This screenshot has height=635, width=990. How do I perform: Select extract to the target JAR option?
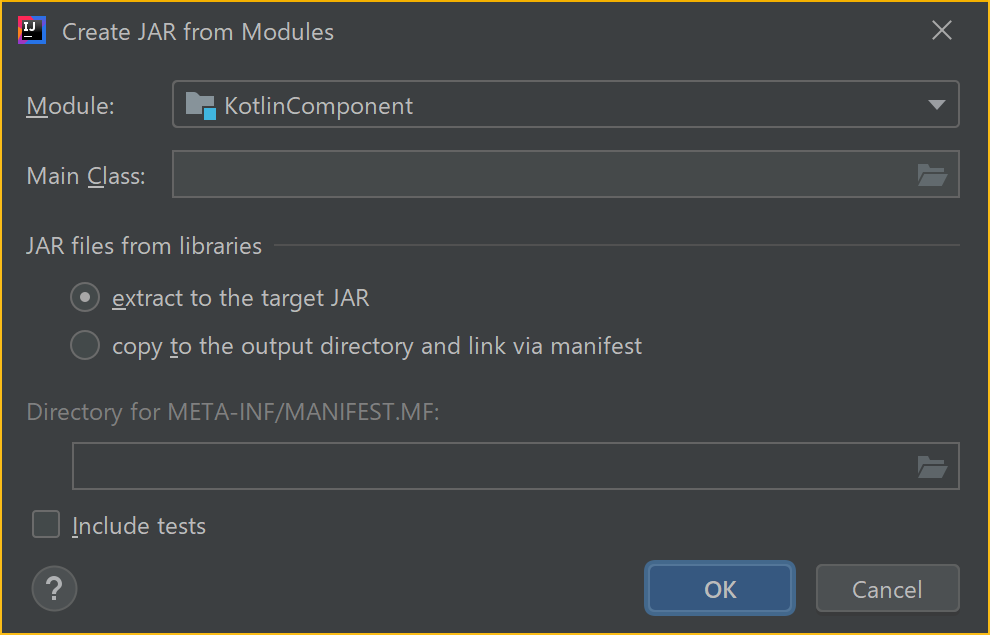(x=85, y=297)
